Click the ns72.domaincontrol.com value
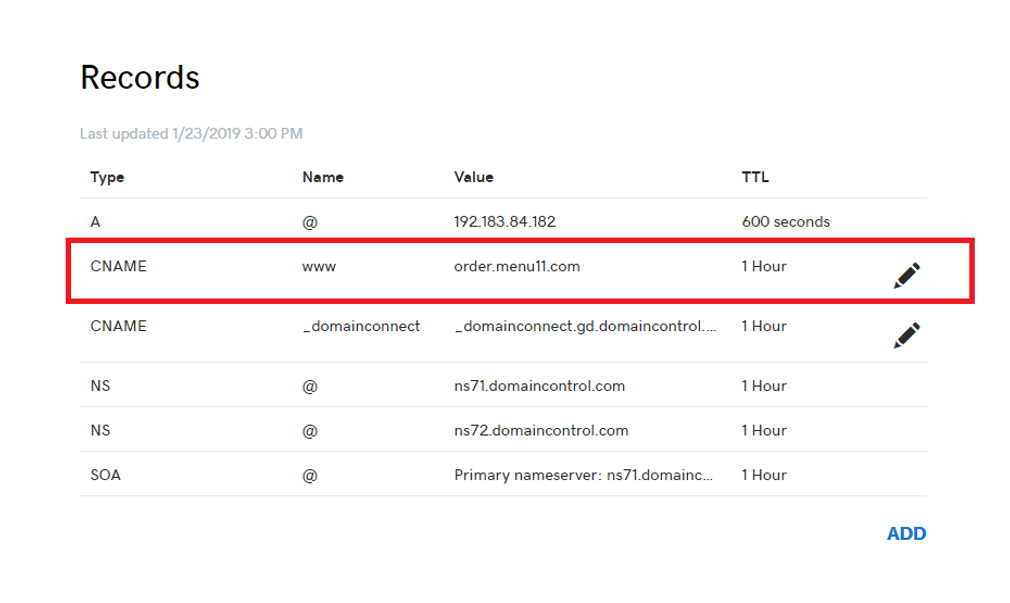 541,430
